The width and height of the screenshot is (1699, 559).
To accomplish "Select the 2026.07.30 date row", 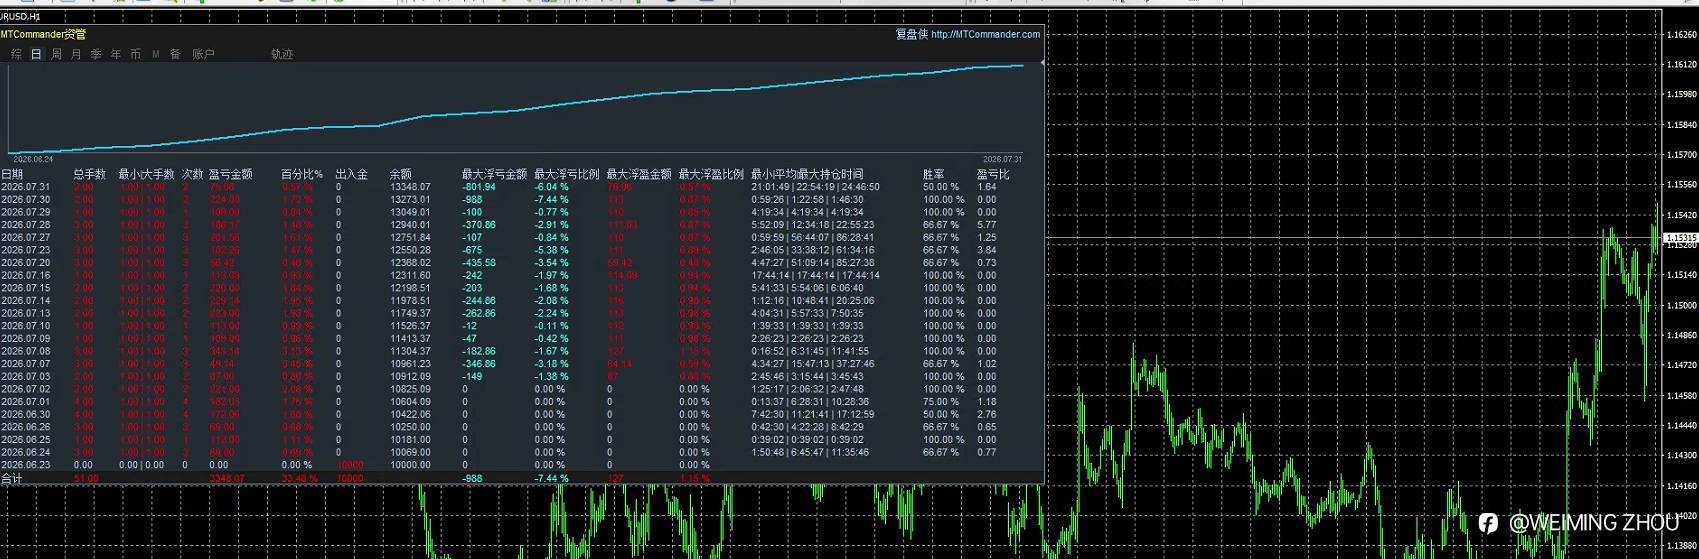I will (26, 199).
